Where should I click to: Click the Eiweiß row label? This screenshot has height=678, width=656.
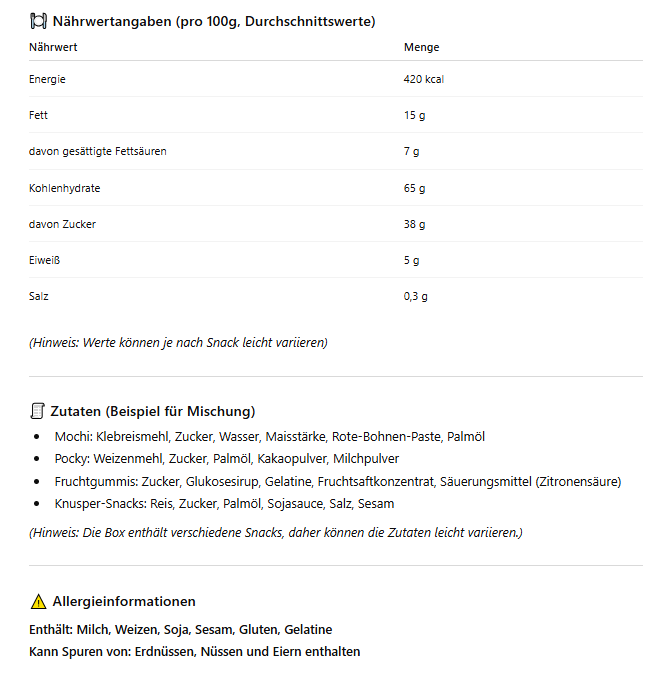(x=46, y=260)
